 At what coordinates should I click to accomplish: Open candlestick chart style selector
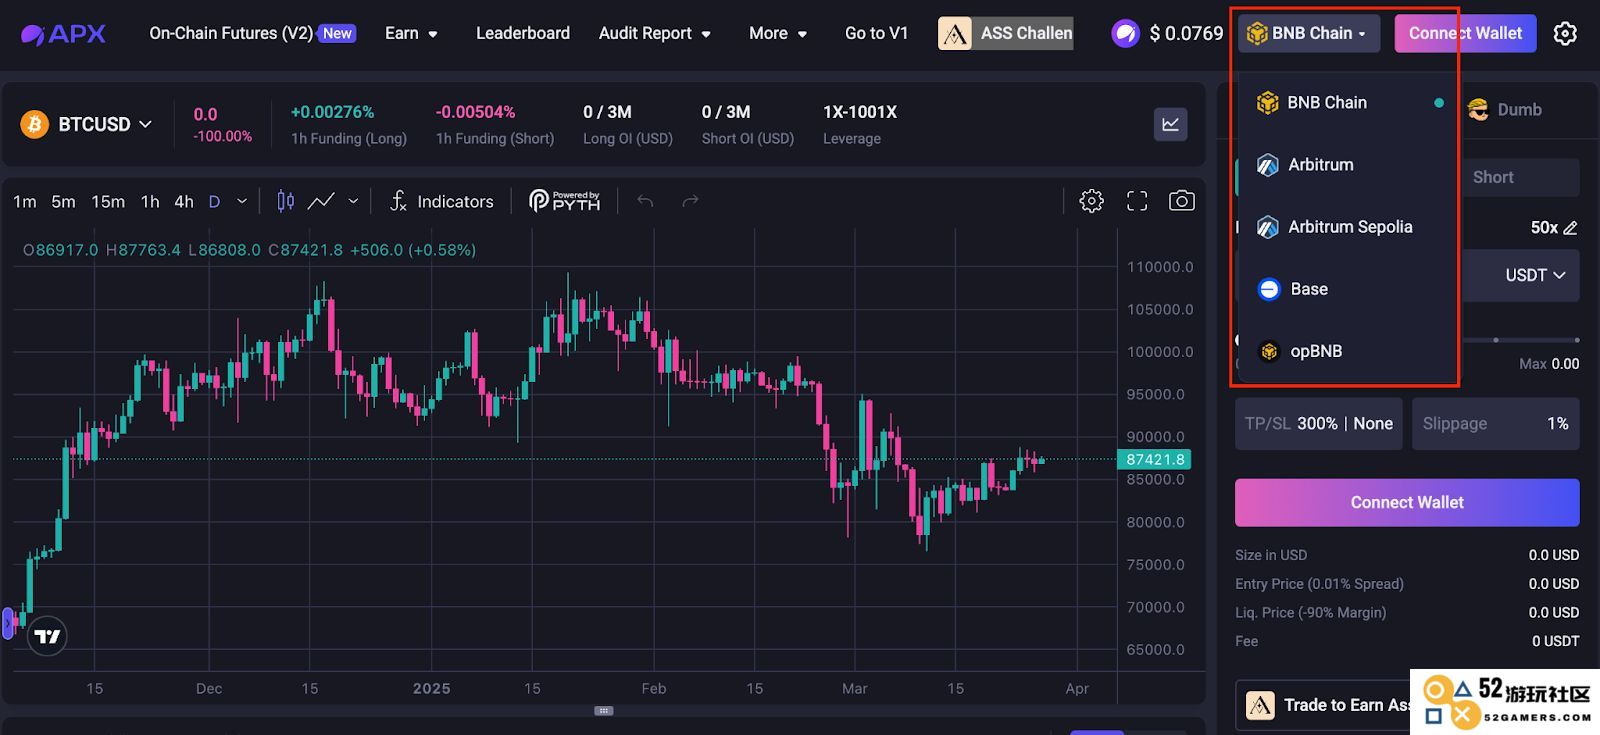tap(285, 201)
